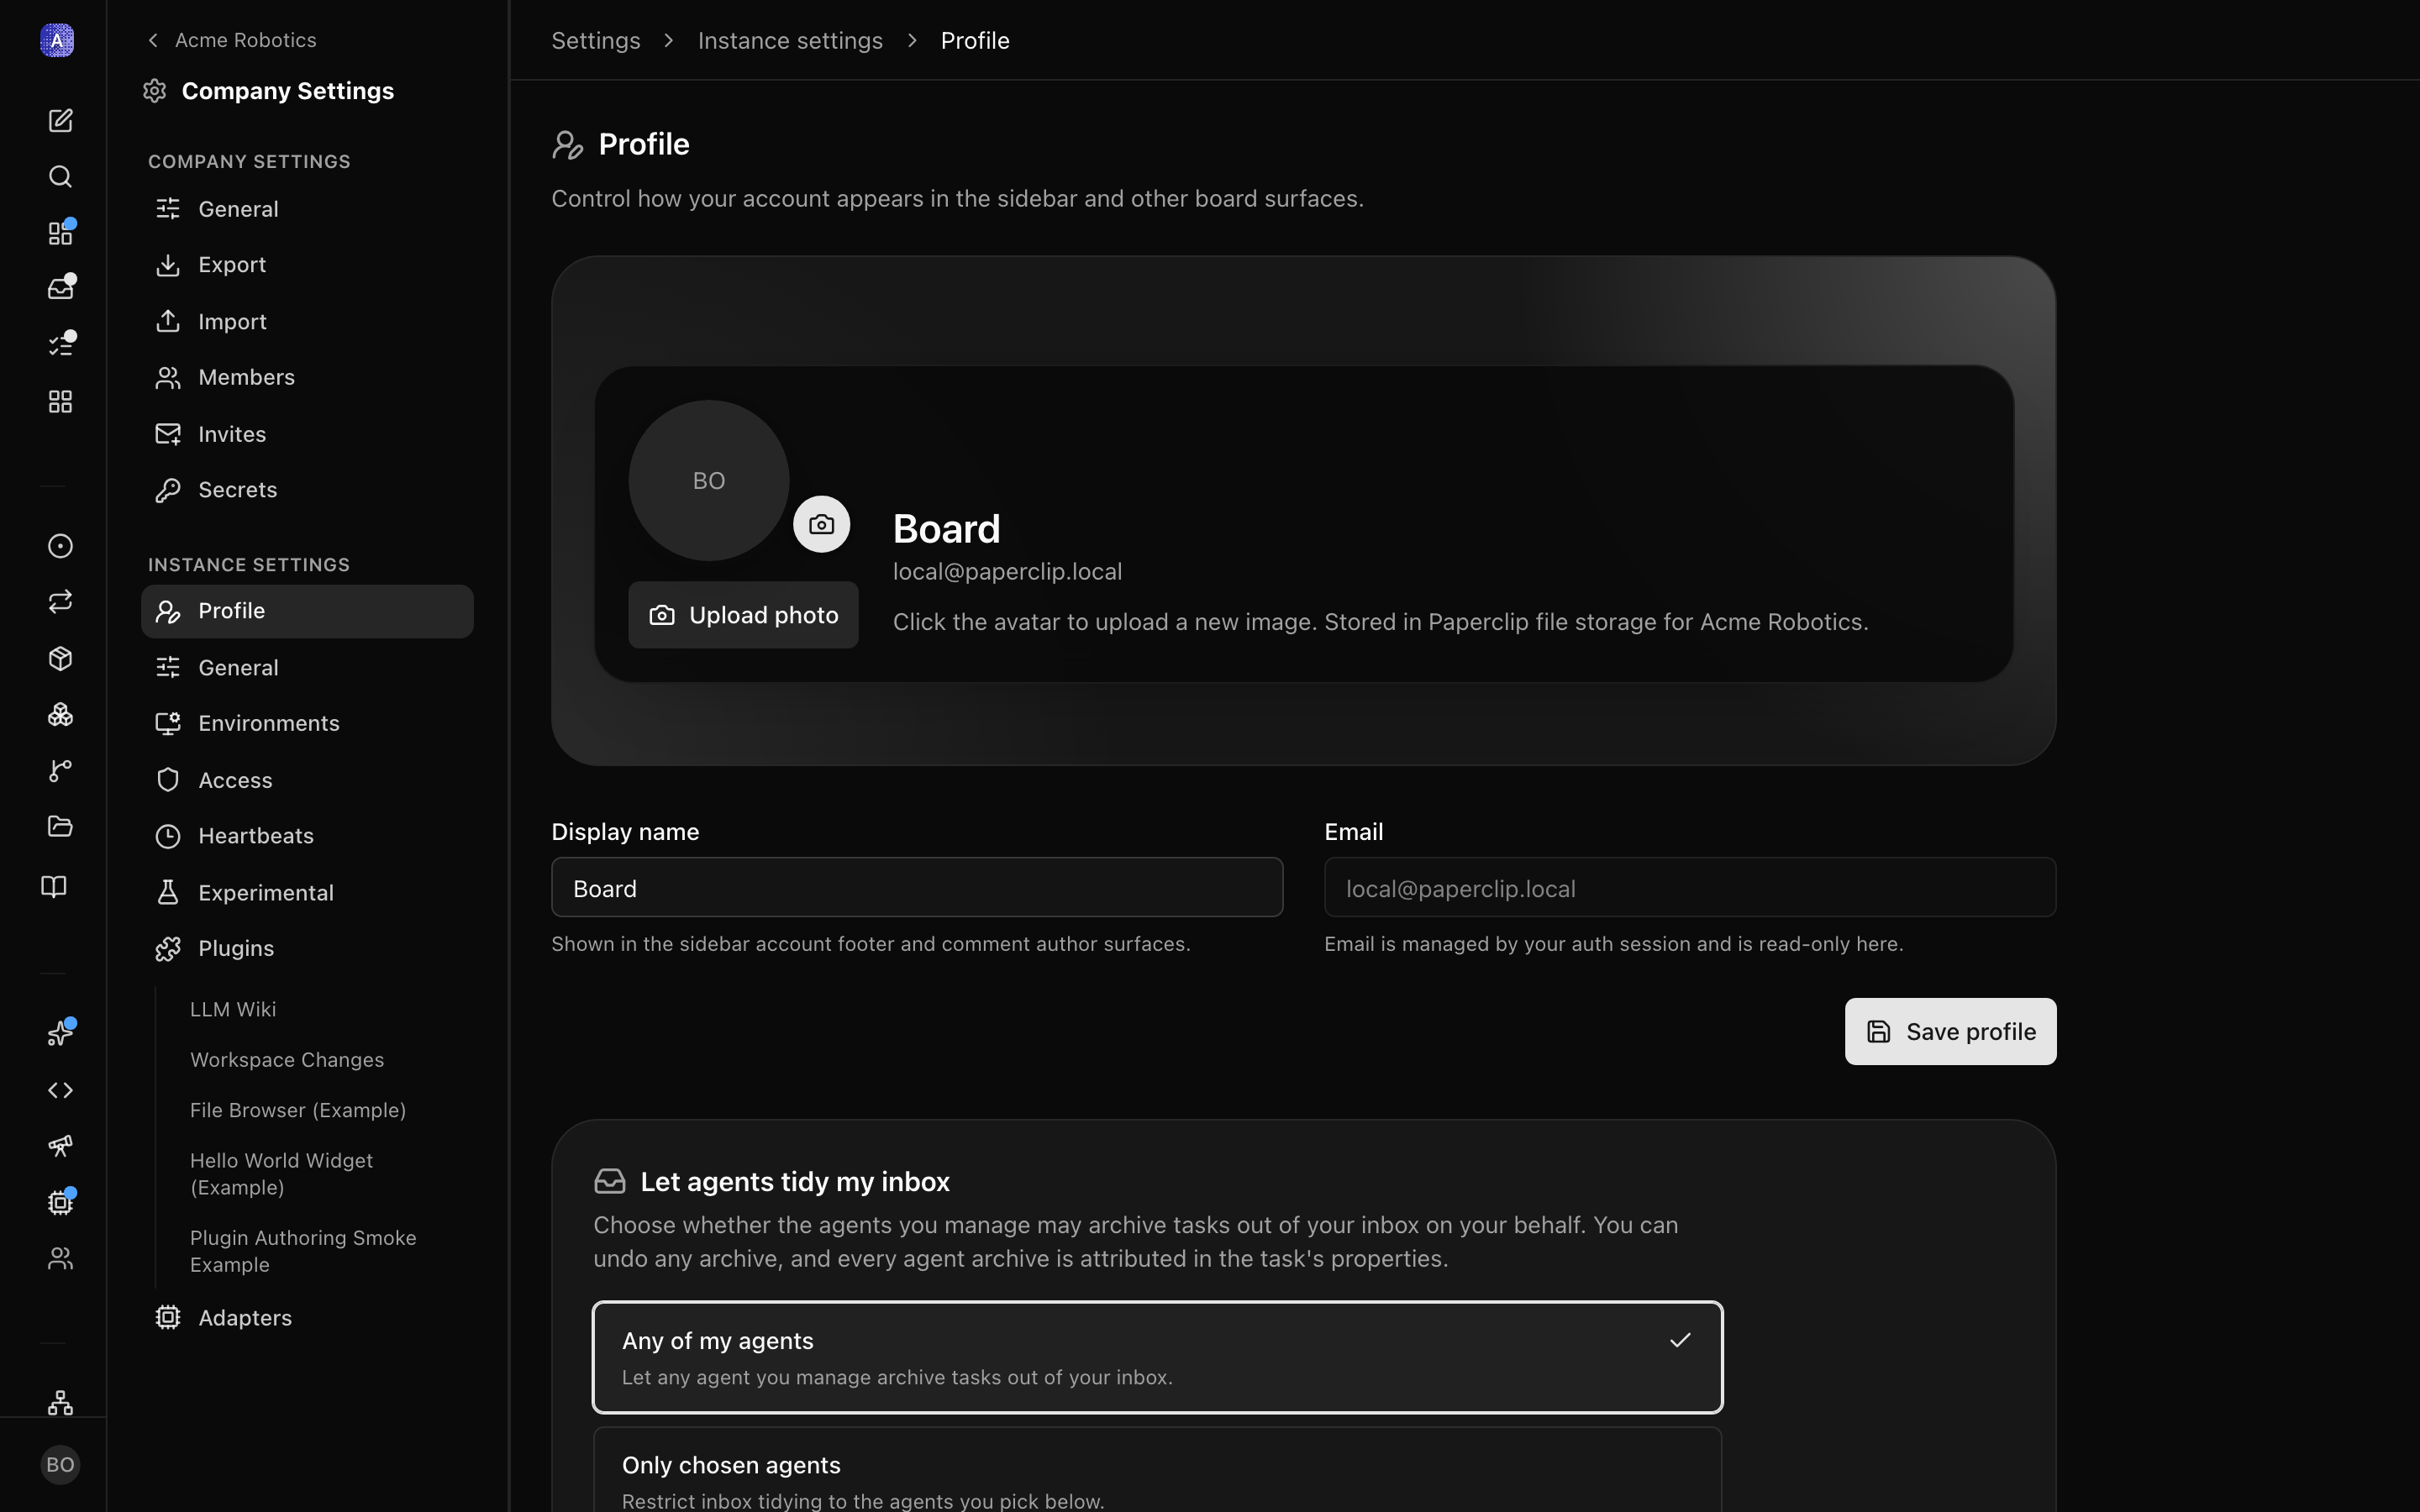
Task: Click the Settings breadcrumb link
Action: [x=596, y=41]
